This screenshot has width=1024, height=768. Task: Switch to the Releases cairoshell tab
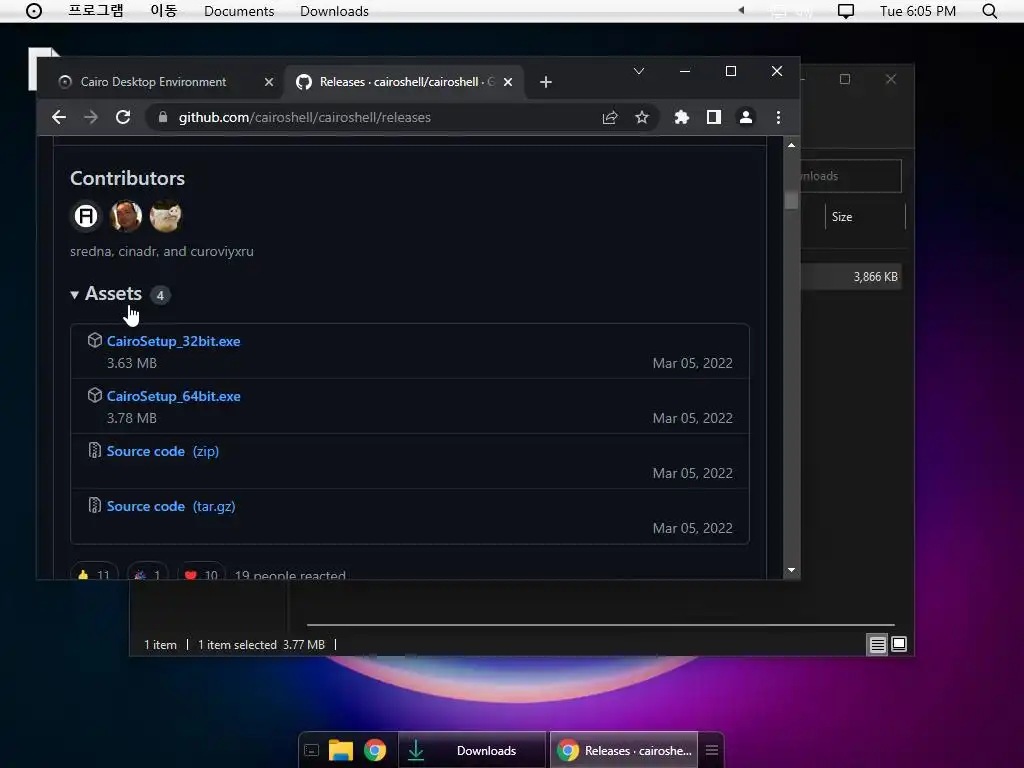[398, 82]
